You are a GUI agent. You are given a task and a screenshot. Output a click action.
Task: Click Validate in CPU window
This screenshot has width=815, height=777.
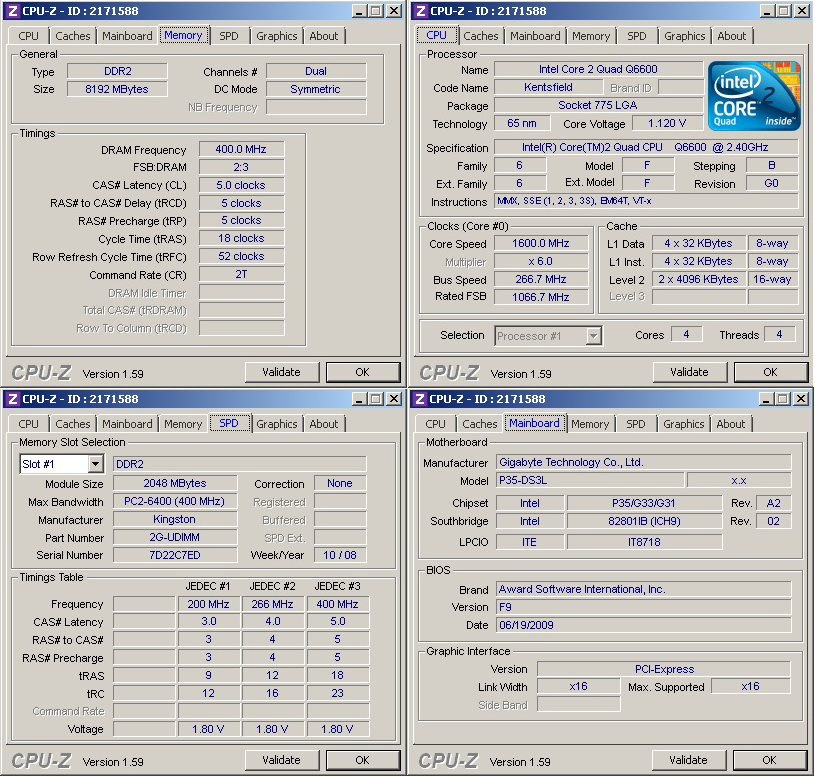689,372
